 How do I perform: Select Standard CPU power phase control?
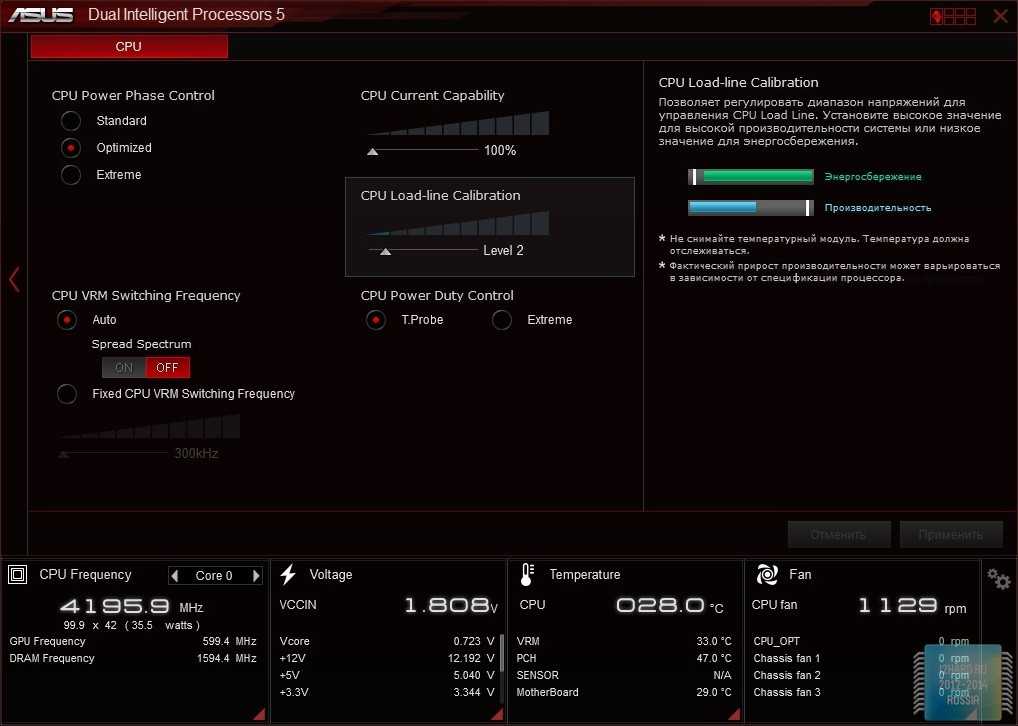click(x=71, y=121)
